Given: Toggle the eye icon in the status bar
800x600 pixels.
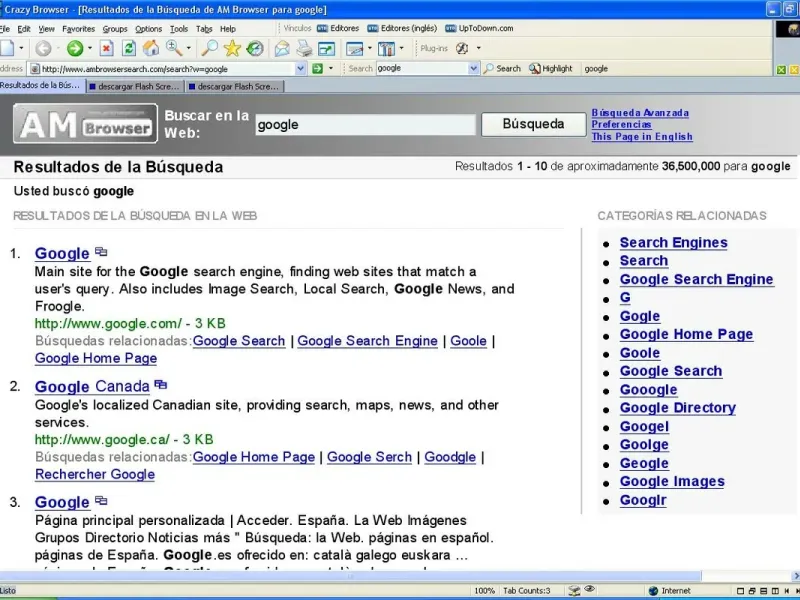Looking at the screenshot, I should coord(589,589).
